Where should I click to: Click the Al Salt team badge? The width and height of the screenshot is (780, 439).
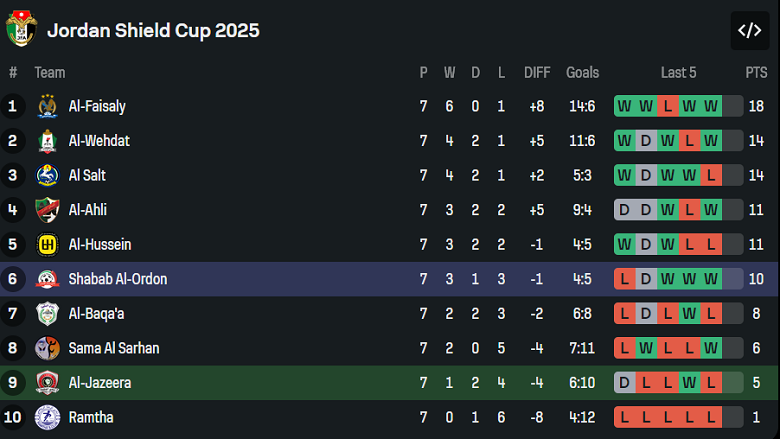click(x=47, y=175)
